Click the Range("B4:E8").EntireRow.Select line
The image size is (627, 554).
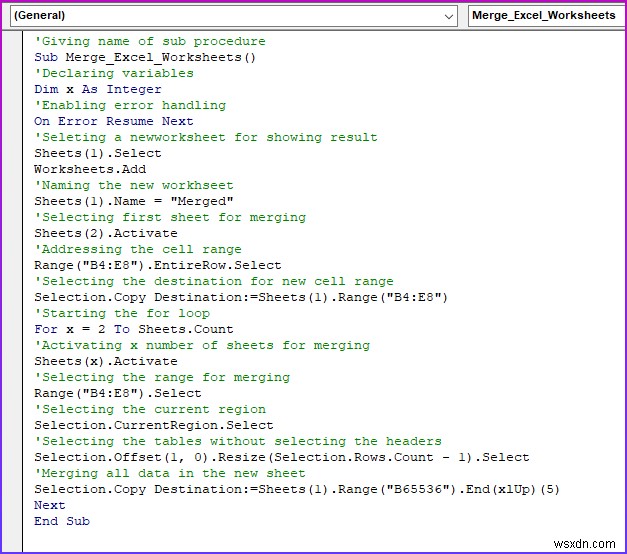158,265
